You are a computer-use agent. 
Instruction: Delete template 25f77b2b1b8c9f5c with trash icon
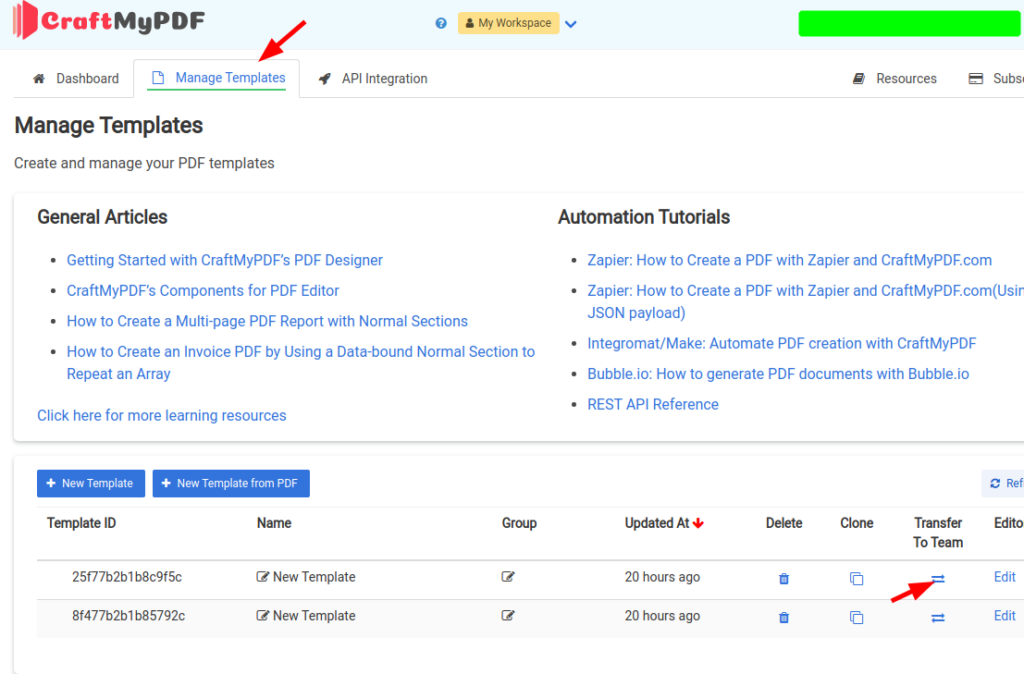(x=784, y=579)
